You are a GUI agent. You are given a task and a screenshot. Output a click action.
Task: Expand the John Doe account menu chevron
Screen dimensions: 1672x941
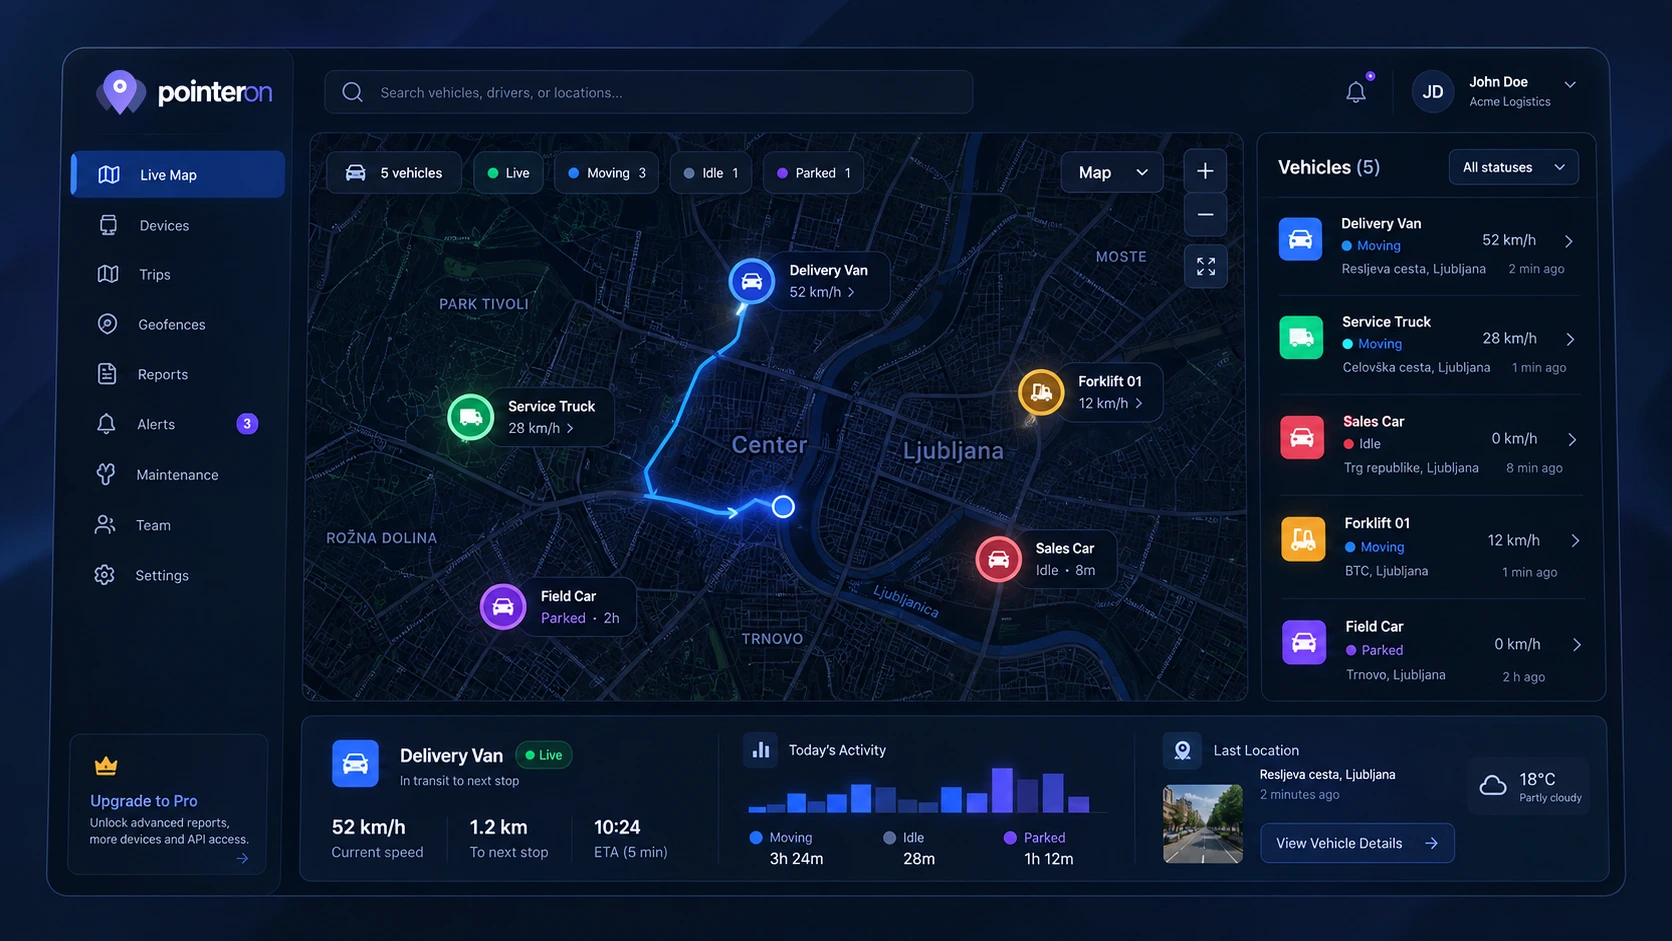[x=1570, y=85]
